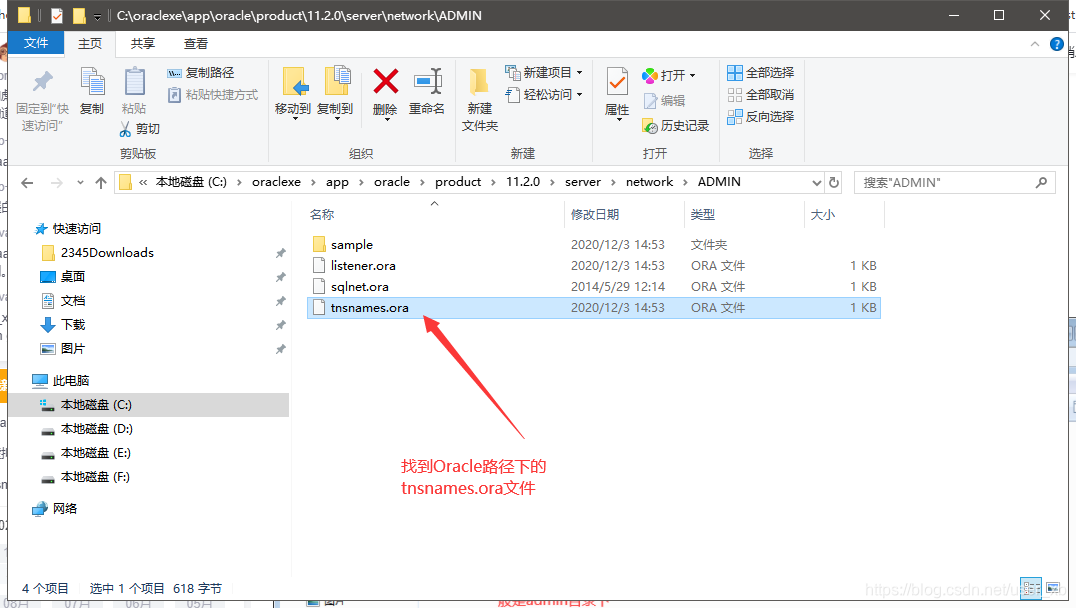
Task: Click This PC (此电脑) in sidebar
Action: 71,380
